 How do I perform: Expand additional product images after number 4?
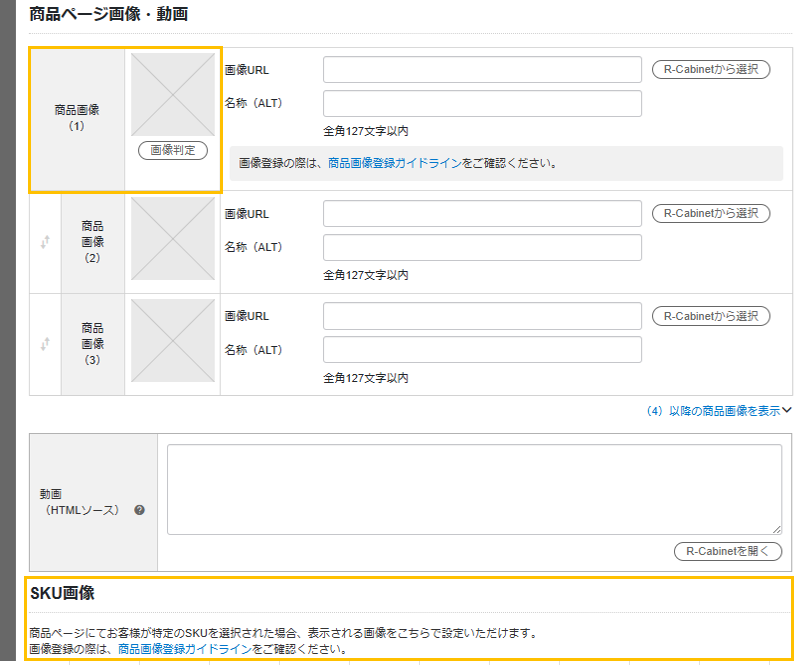pos(710,410)
